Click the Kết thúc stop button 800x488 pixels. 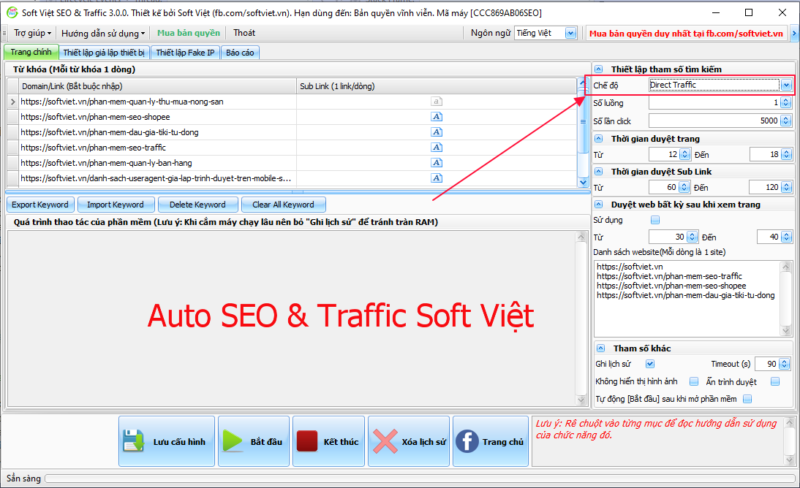(328, 442)
